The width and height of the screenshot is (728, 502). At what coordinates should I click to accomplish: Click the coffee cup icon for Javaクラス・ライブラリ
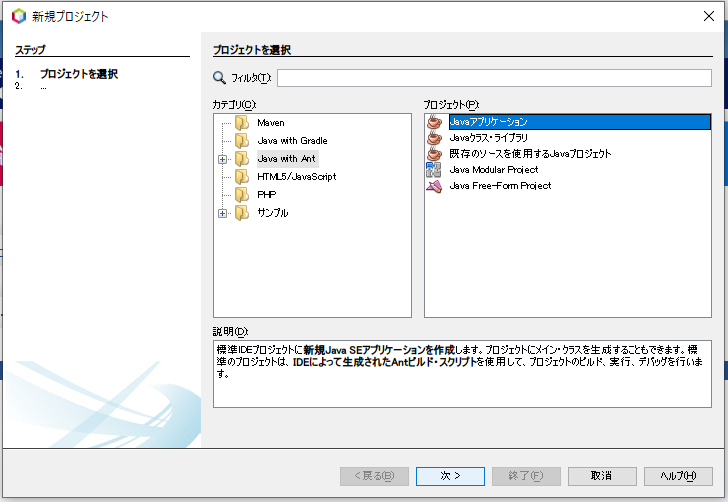pyautogui.click(x=434, y=138)
